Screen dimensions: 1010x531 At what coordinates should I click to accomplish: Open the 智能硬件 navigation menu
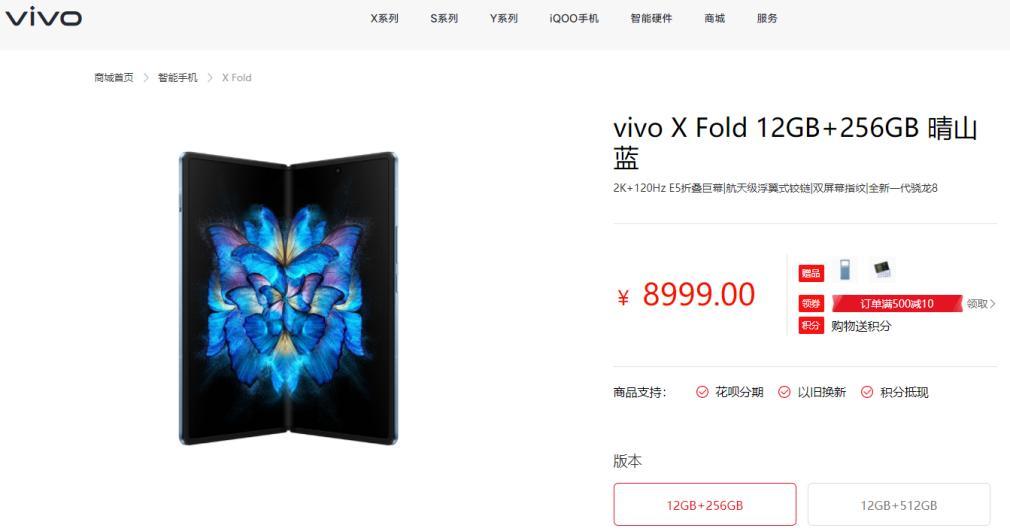coord(651,19)
